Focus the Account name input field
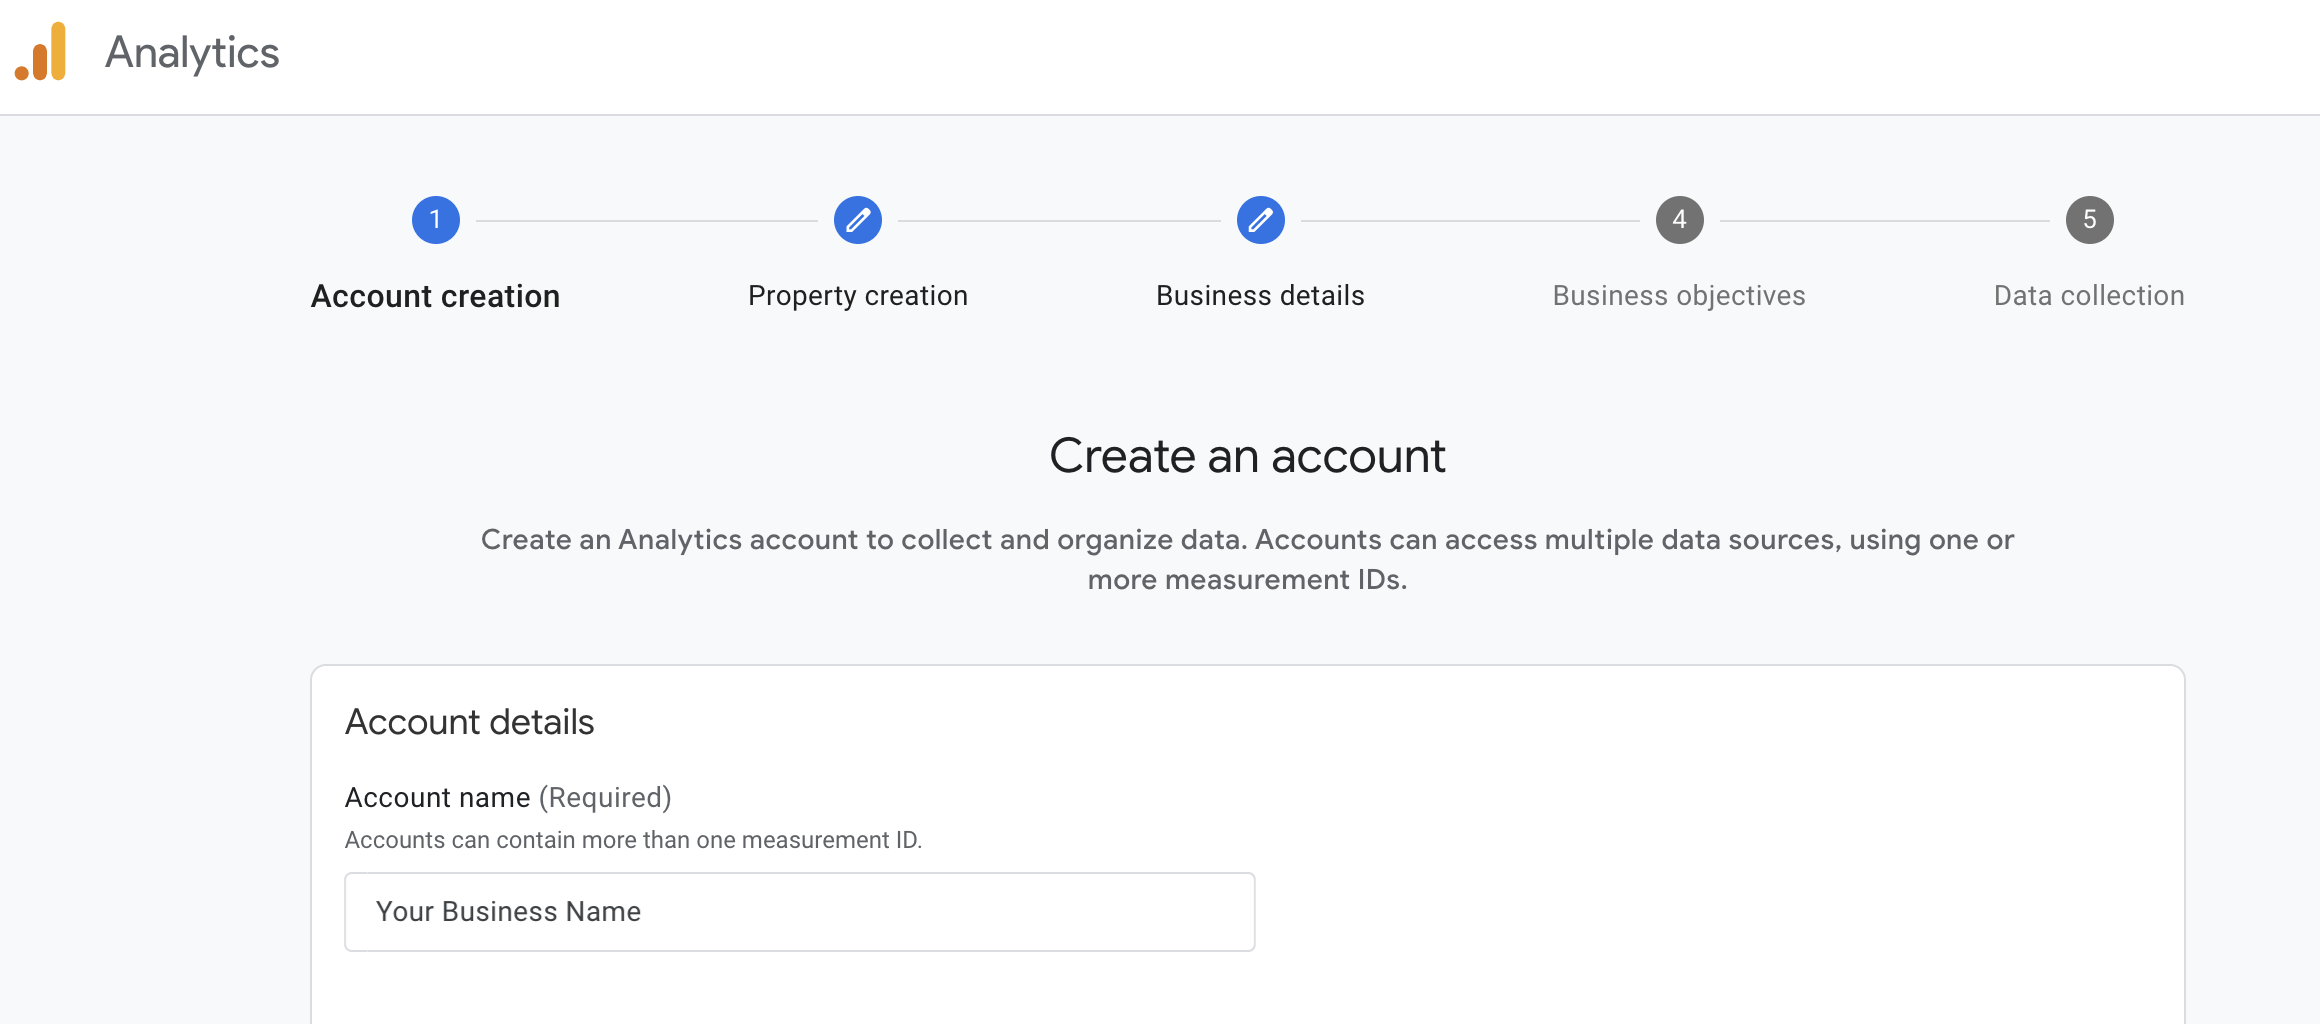 (x=800, y=912)
